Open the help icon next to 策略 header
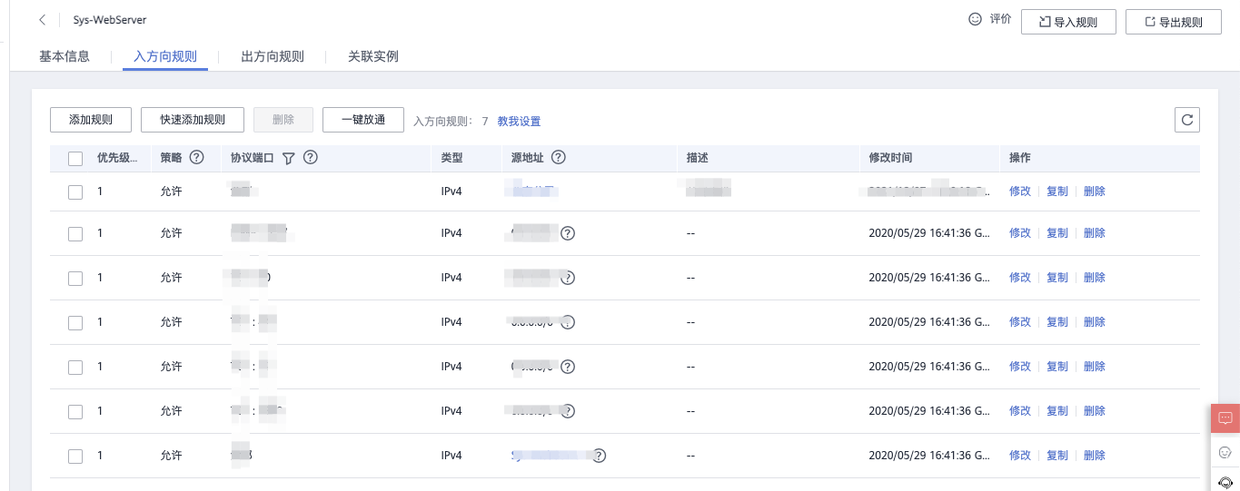Viewport: 1240px width, 491px height. click(196, 157)
